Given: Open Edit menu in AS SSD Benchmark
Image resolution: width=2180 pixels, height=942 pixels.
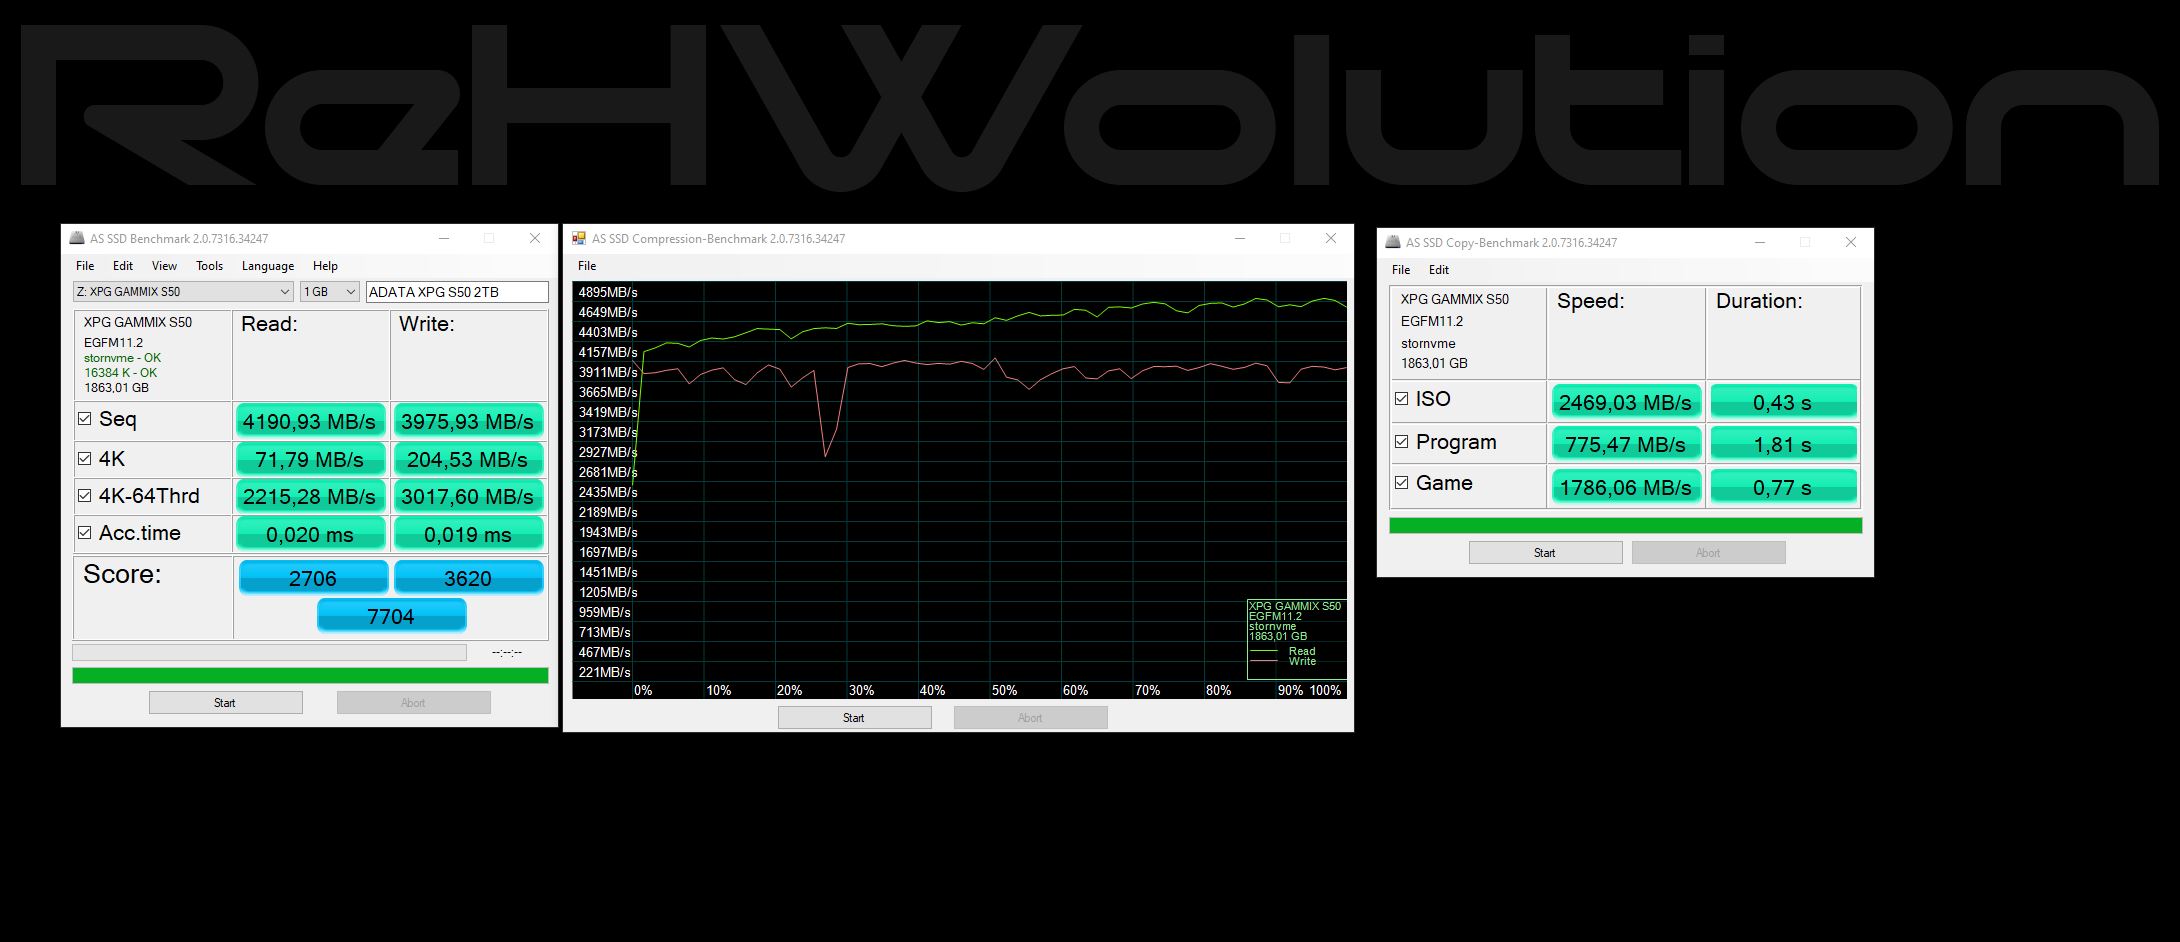Looking at the screenshot, I should click(123, 266).
